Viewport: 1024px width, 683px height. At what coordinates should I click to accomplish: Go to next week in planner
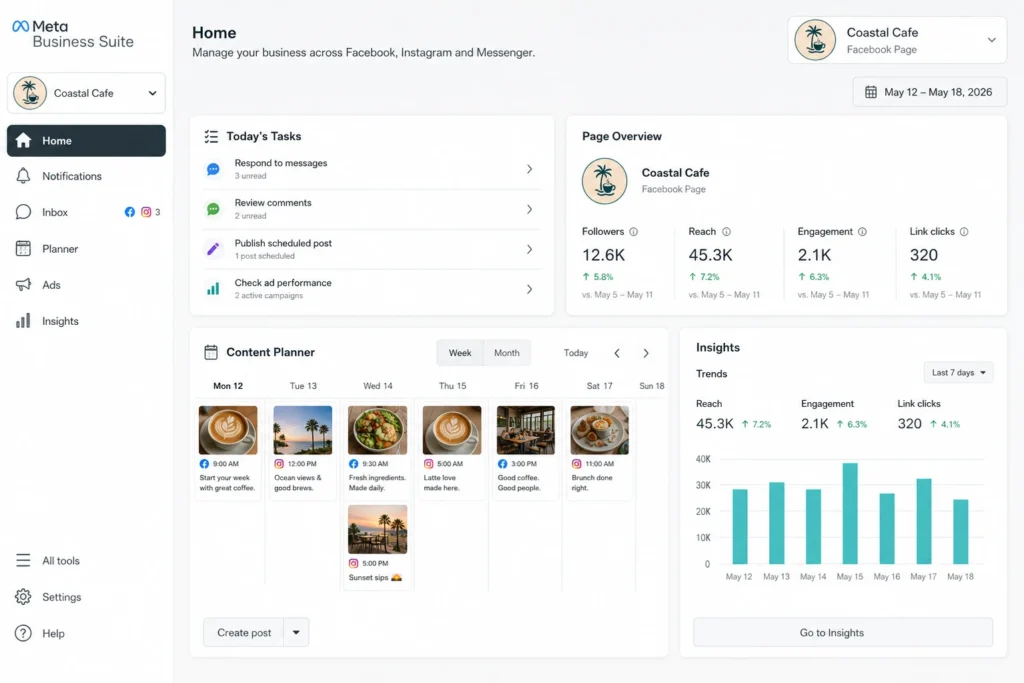[x=646, y=353]
